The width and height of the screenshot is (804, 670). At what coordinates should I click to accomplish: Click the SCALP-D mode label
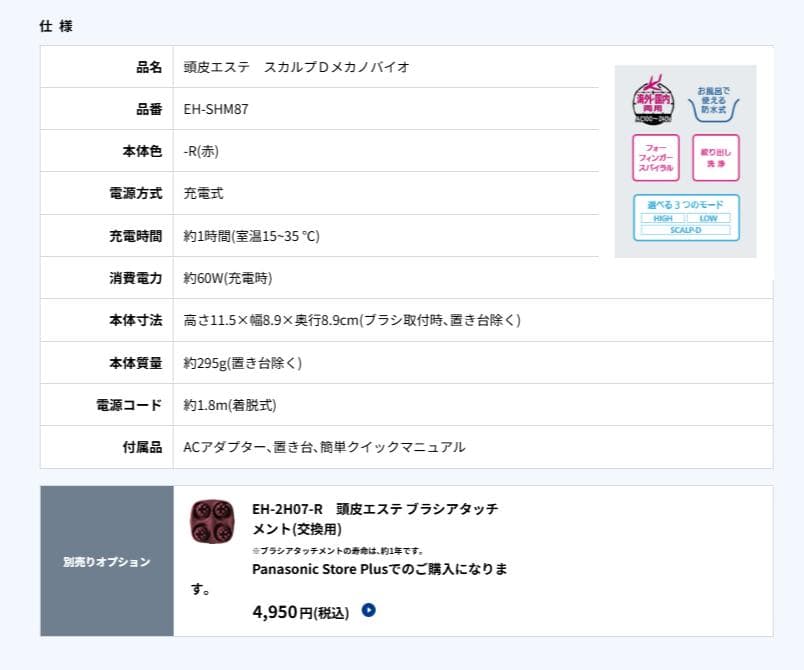(x=686, y=231)
